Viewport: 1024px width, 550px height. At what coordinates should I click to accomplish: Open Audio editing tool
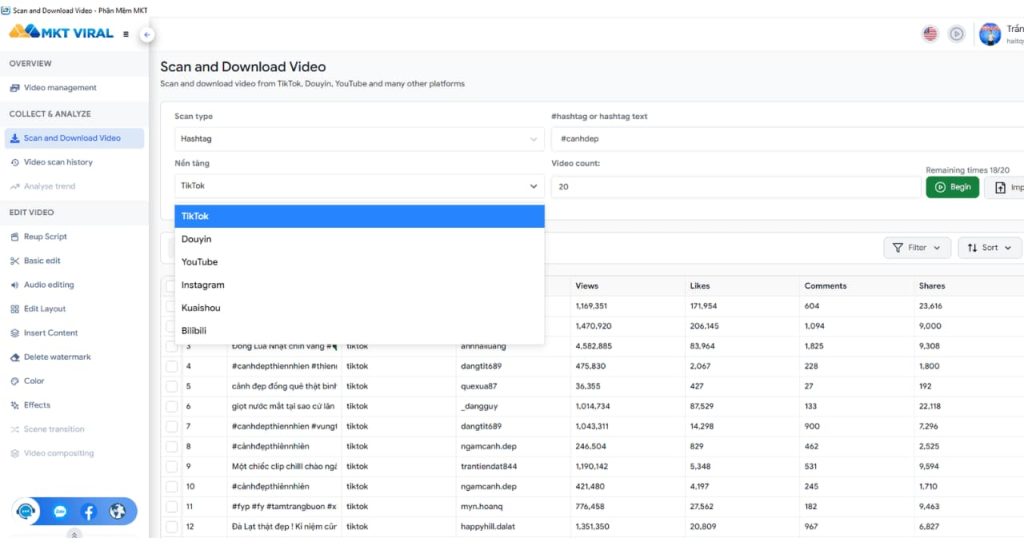[x=42, y=285]
